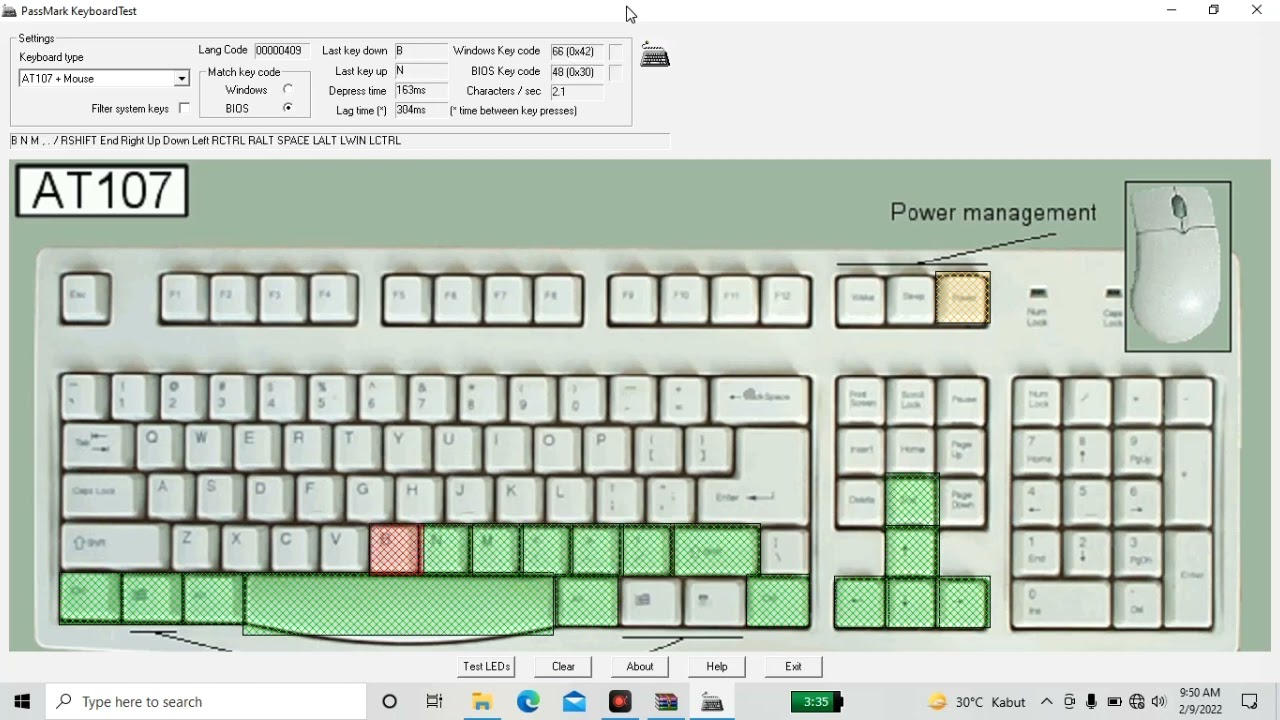Enable the Filter system keys checkbox
1280x720 pixels.
pos(184,108)
